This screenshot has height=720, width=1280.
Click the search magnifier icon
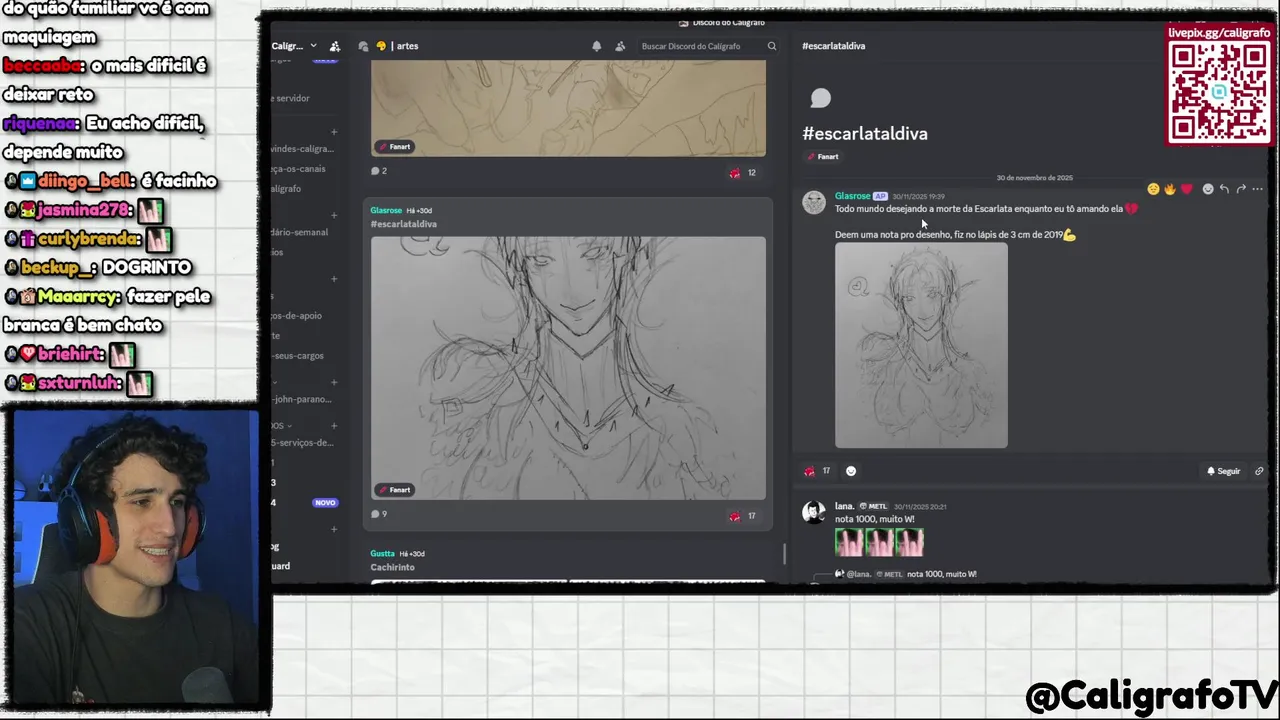[772, 46]
